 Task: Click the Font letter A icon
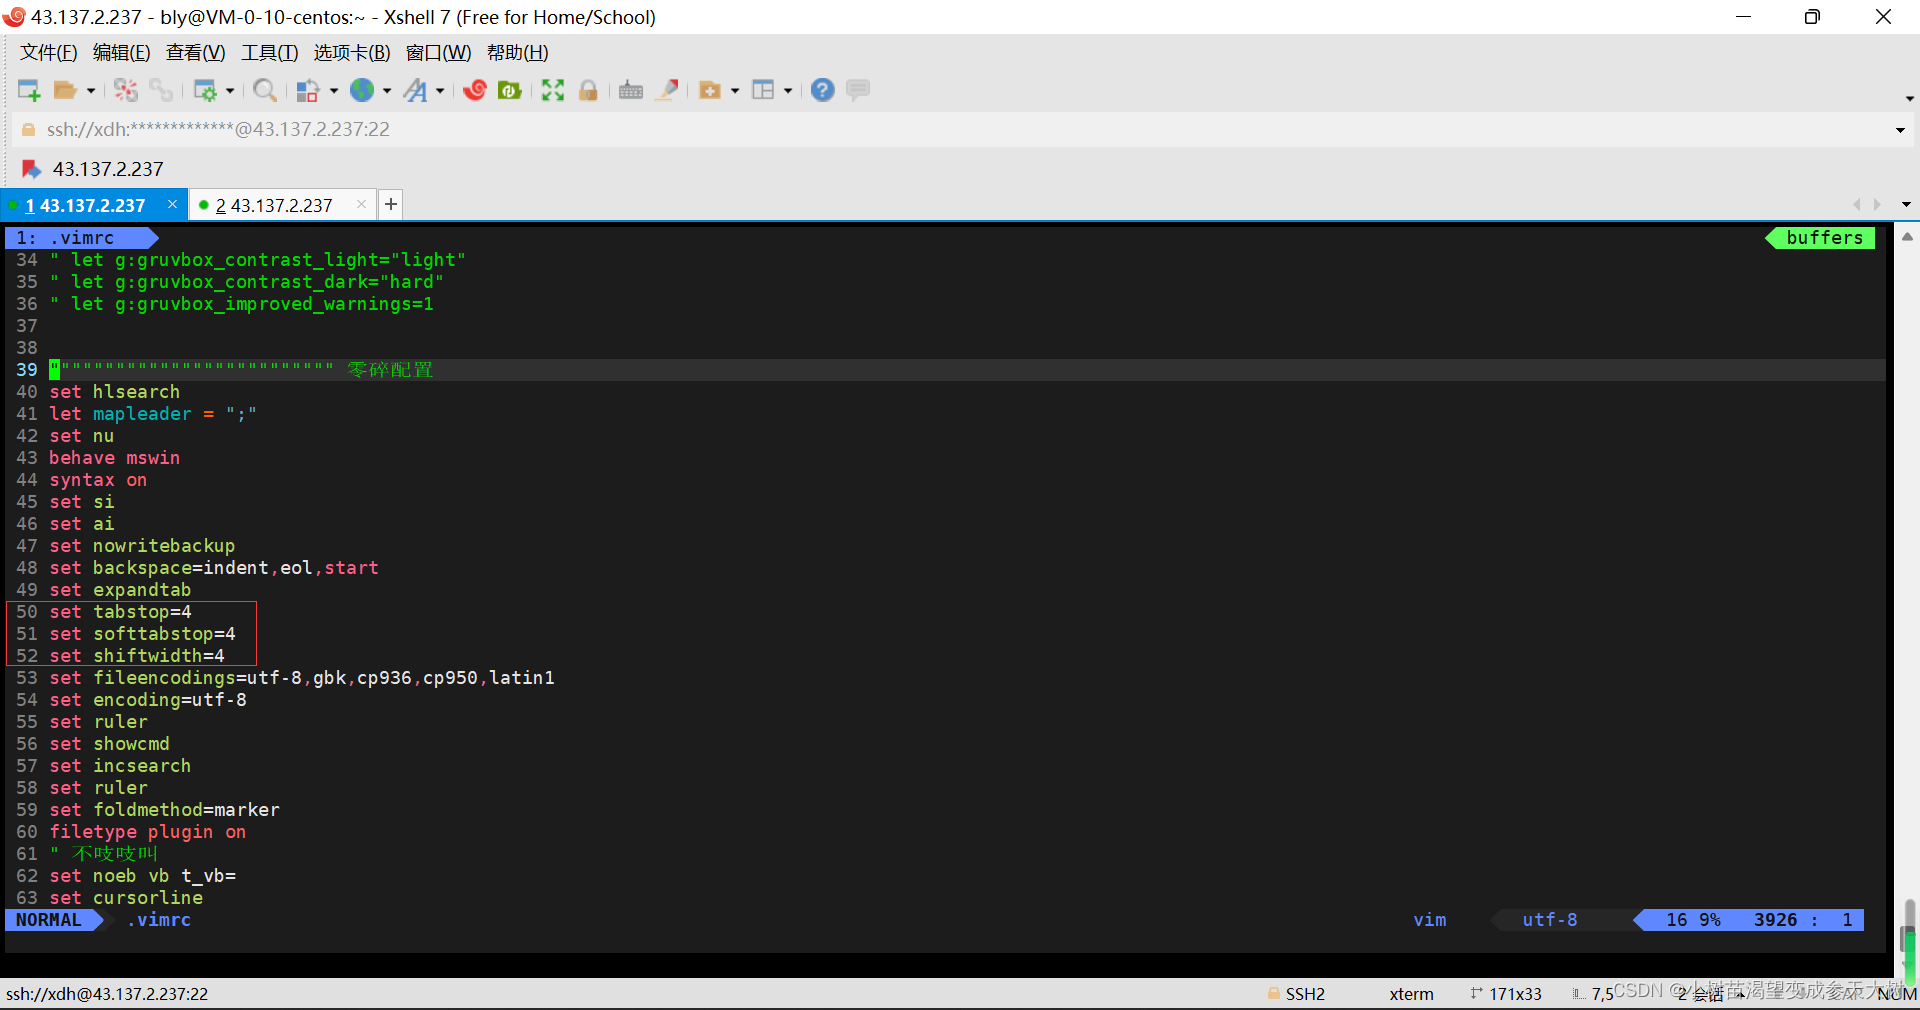coord(415,90)
